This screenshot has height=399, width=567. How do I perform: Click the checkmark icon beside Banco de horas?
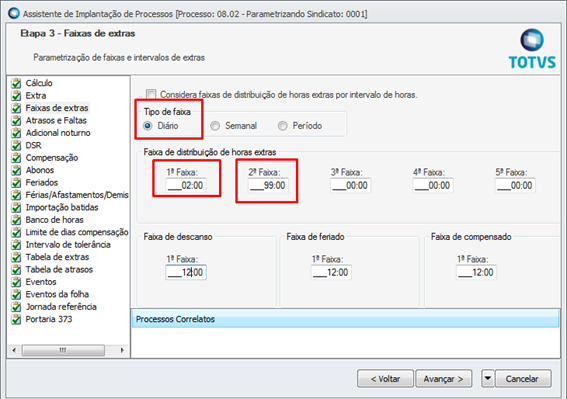[x=16, y=220]
